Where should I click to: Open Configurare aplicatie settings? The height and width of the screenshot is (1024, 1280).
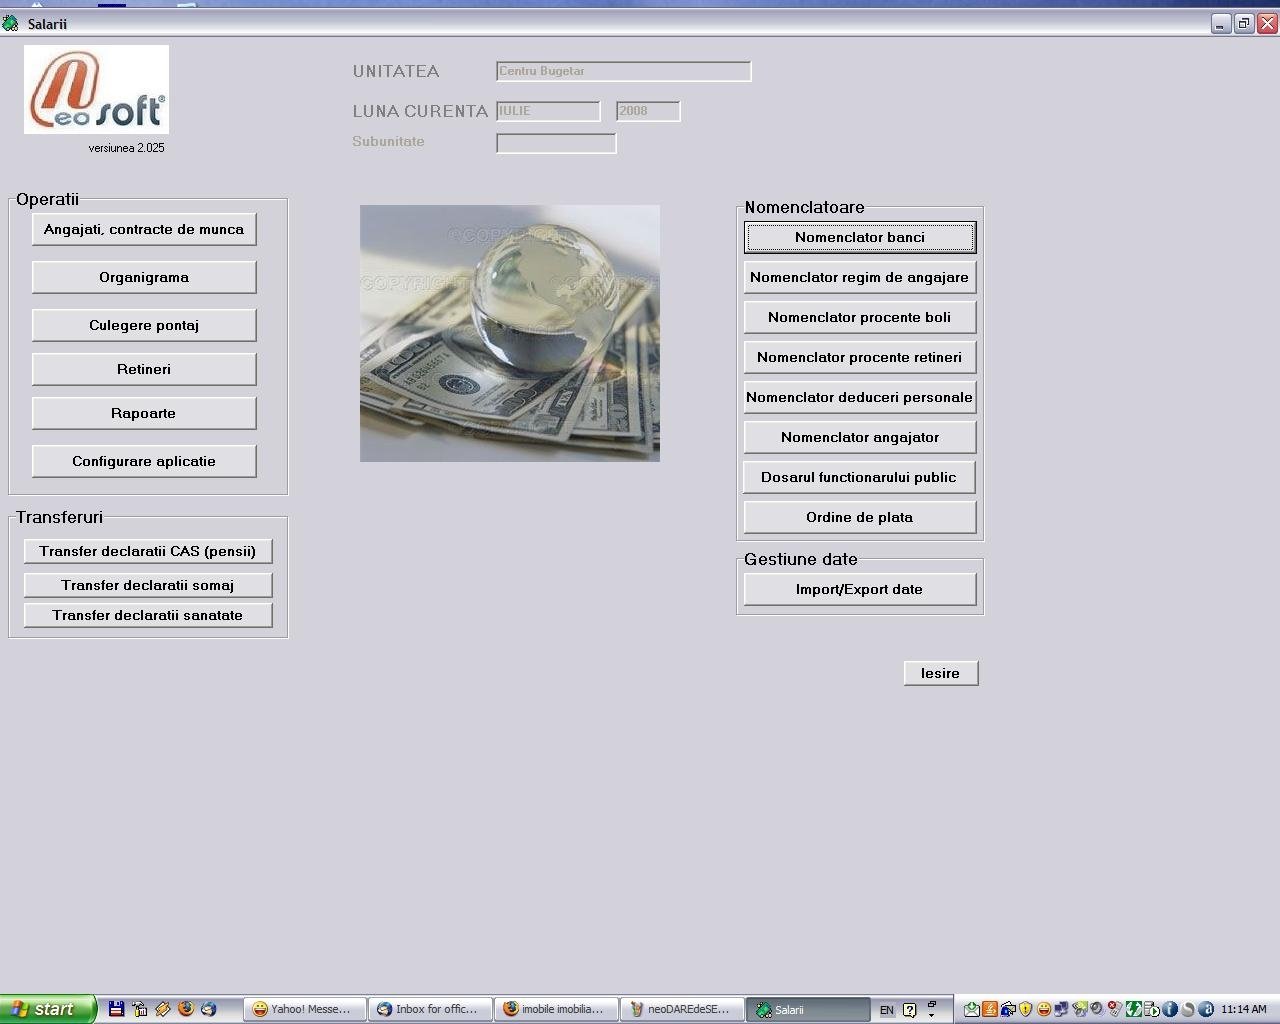click(x=144, y=461)
